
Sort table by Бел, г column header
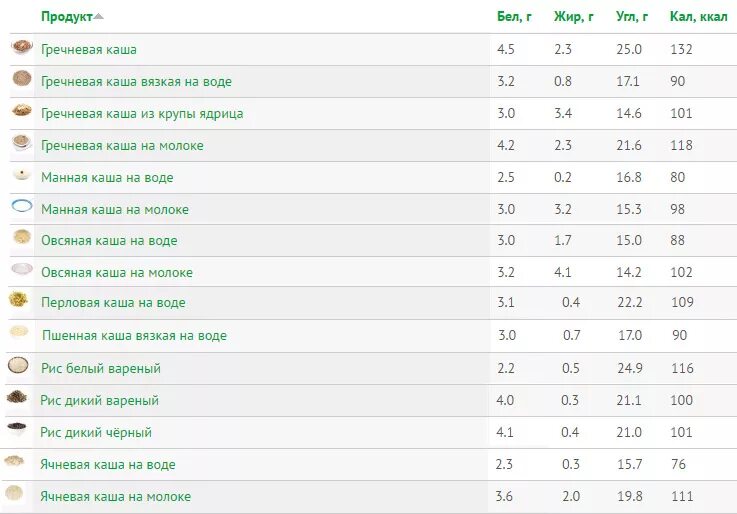coord(514,16)
